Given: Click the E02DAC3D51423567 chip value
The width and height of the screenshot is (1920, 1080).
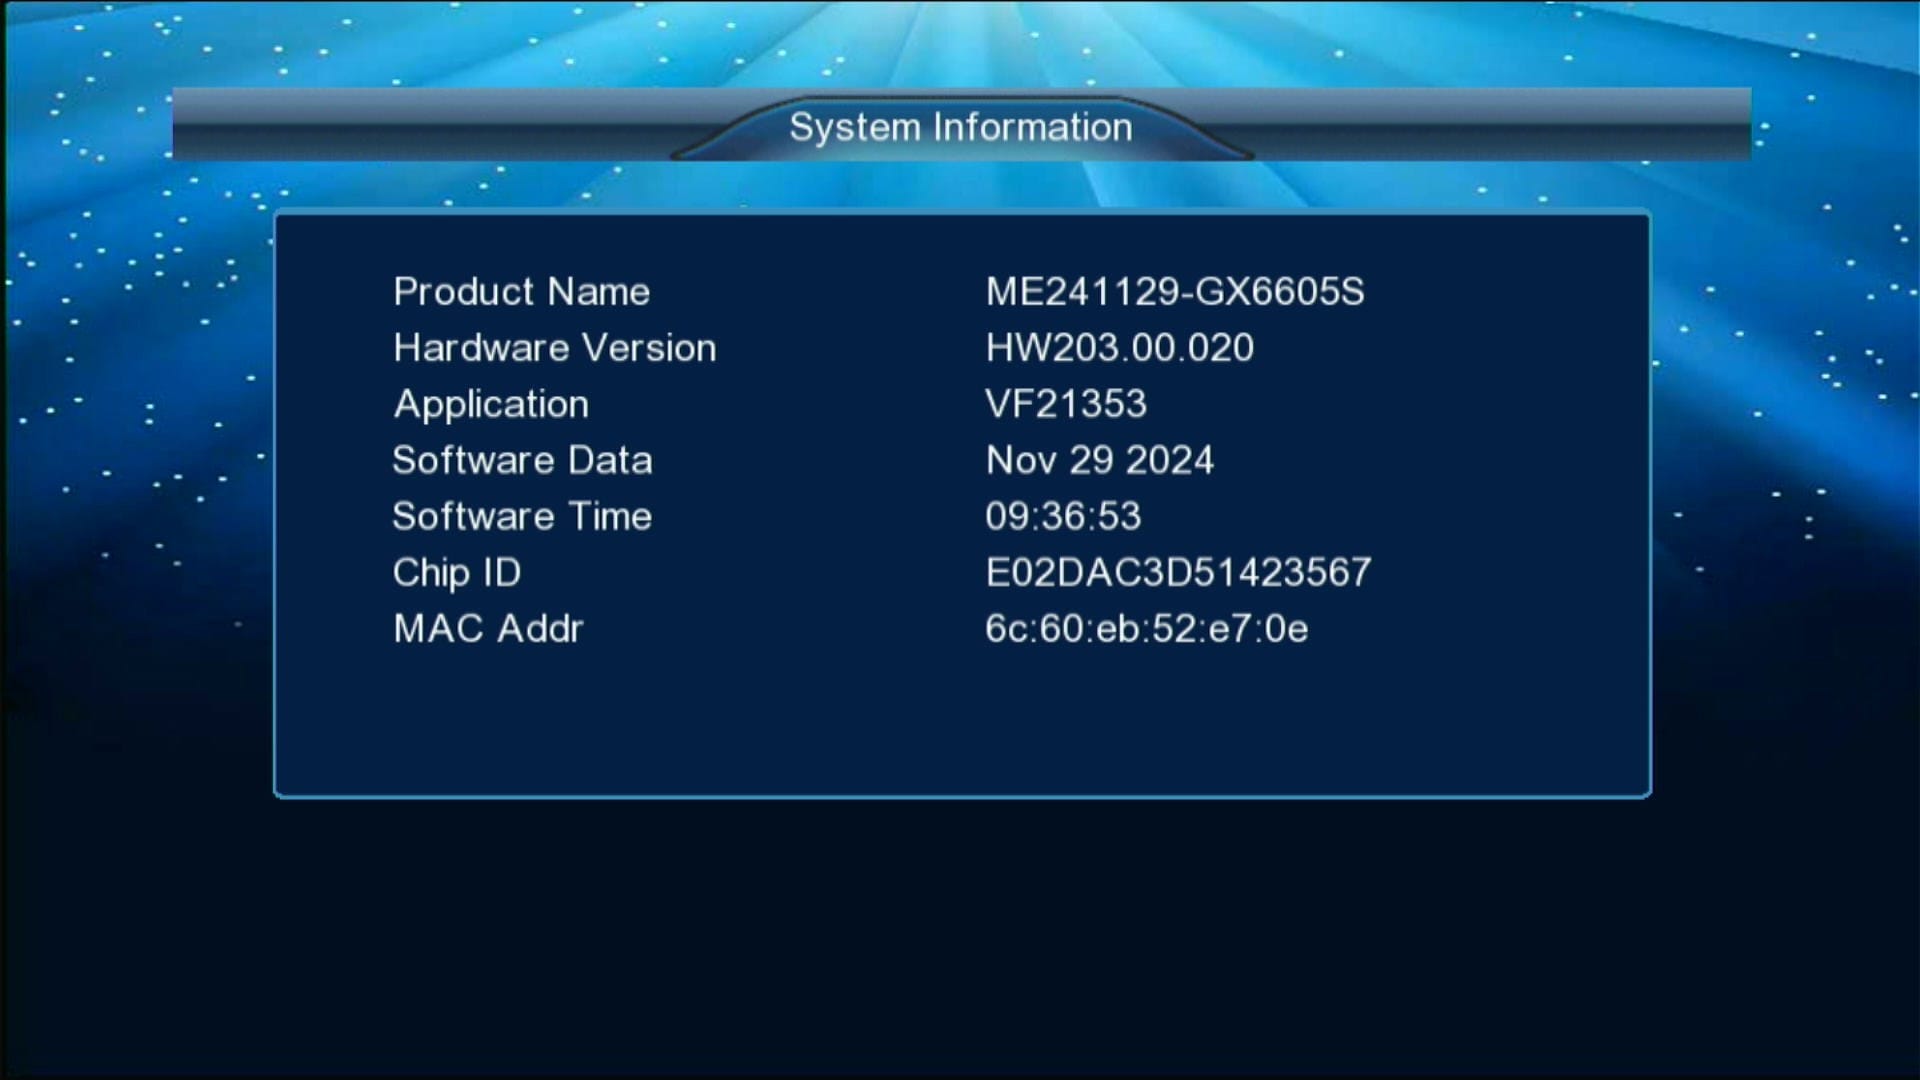Looking at the screenshot, I should (x=1178, y=572).
